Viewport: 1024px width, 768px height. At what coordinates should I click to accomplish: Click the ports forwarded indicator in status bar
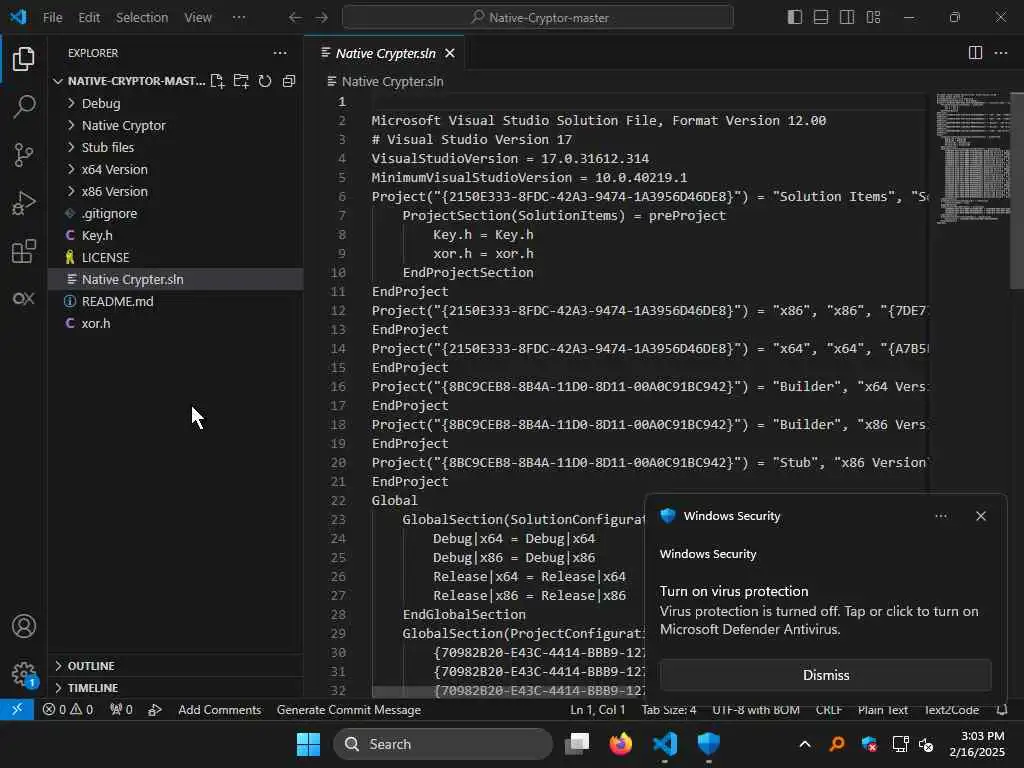pos(121,709)
